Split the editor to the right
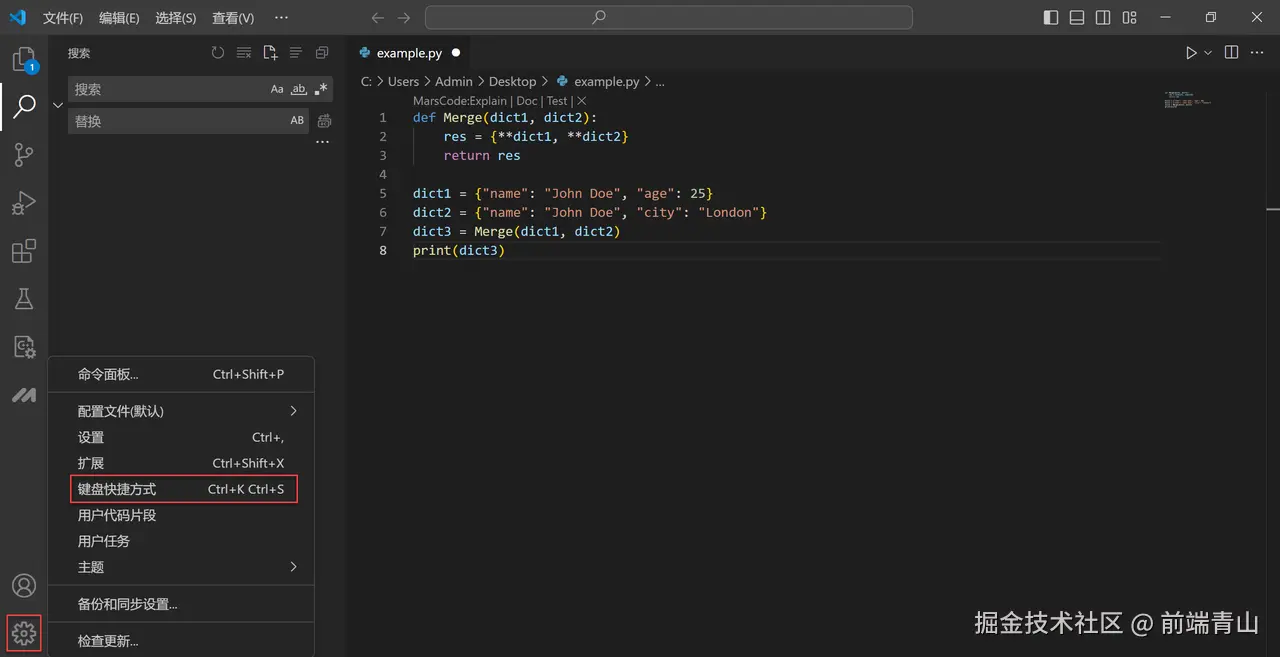Image resolution: width=1280 pixels, height=657 pixels. tap(1232, 53)
